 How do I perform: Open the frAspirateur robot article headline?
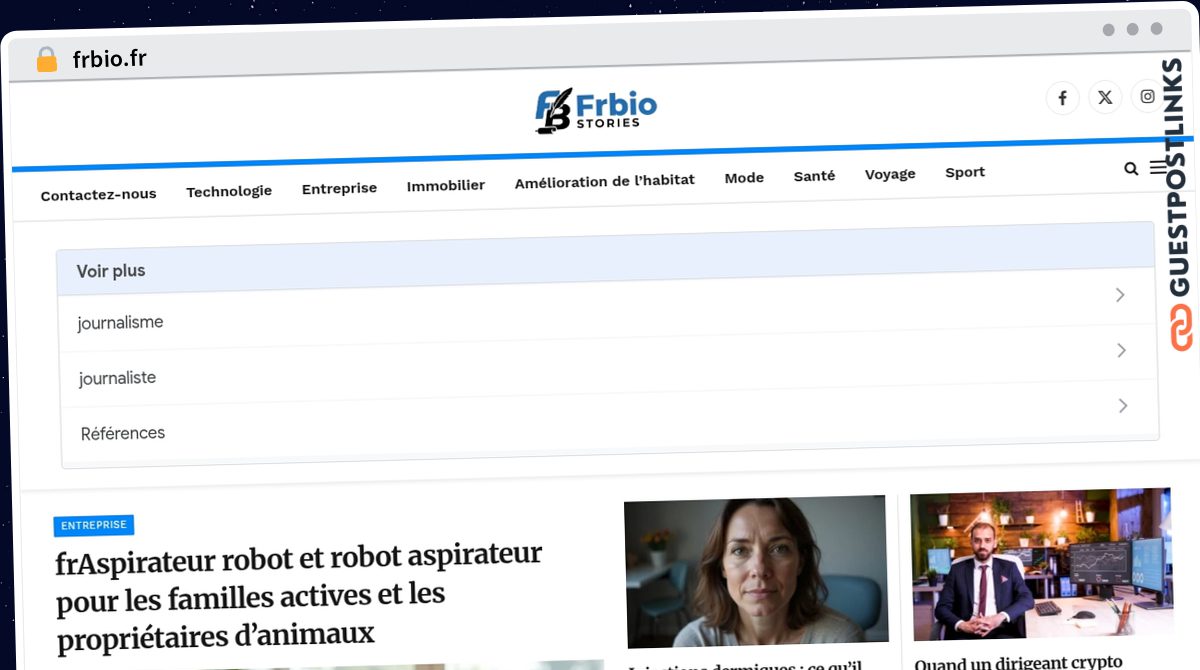tap(299, 596)
